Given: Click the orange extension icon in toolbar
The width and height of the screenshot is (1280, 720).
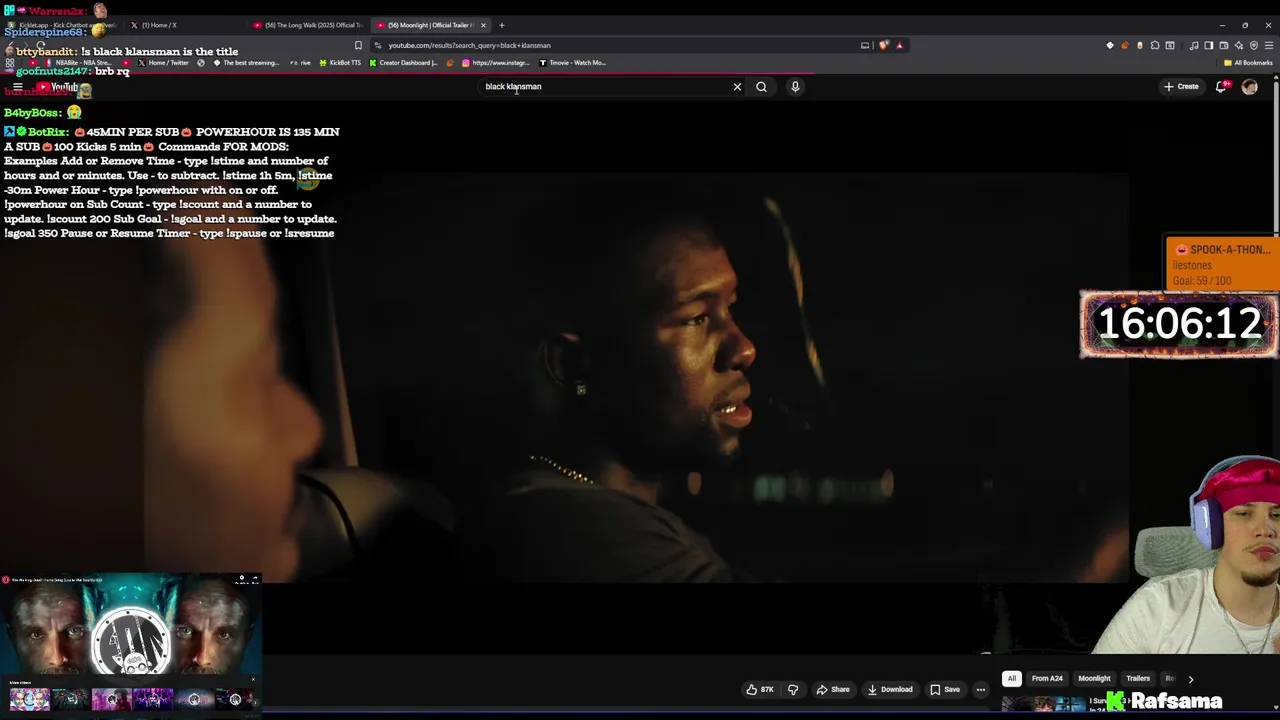Looking at the screenshot, I should [x=1125, y=45].
